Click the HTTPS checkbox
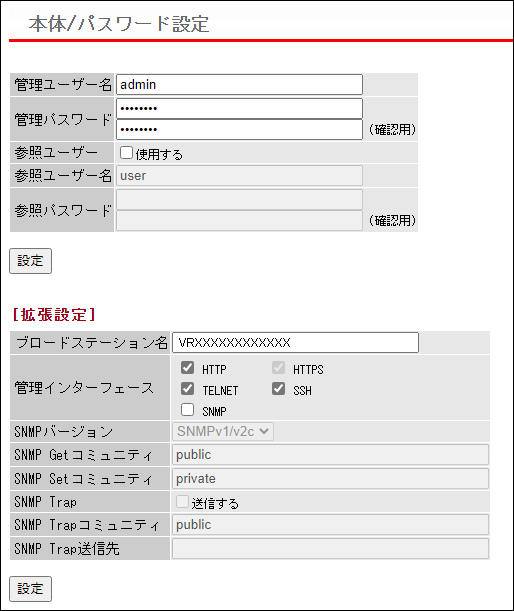Screen dimensions: 514x611 278,367
